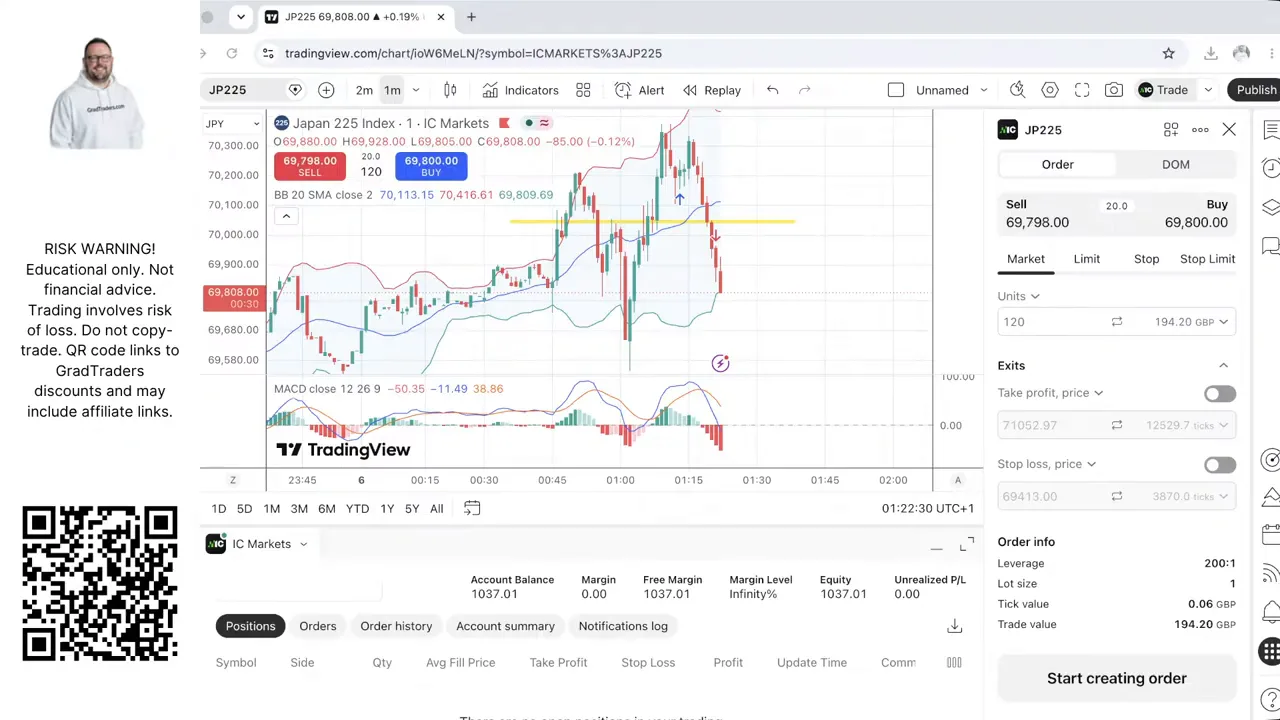Bookmark this page with the star
This screenshot has width=1280, height=720.
pyautogui.click(x=1168, y=53)
